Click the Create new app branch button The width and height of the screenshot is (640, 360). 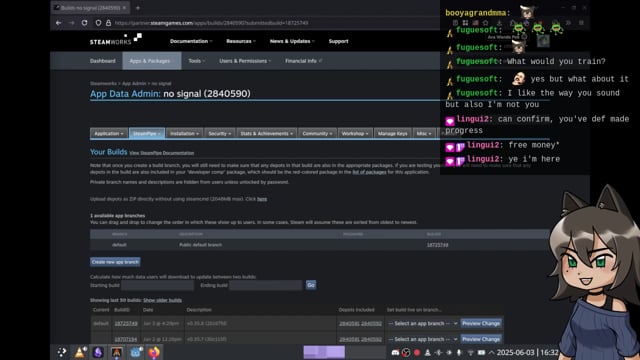point(115,262)
